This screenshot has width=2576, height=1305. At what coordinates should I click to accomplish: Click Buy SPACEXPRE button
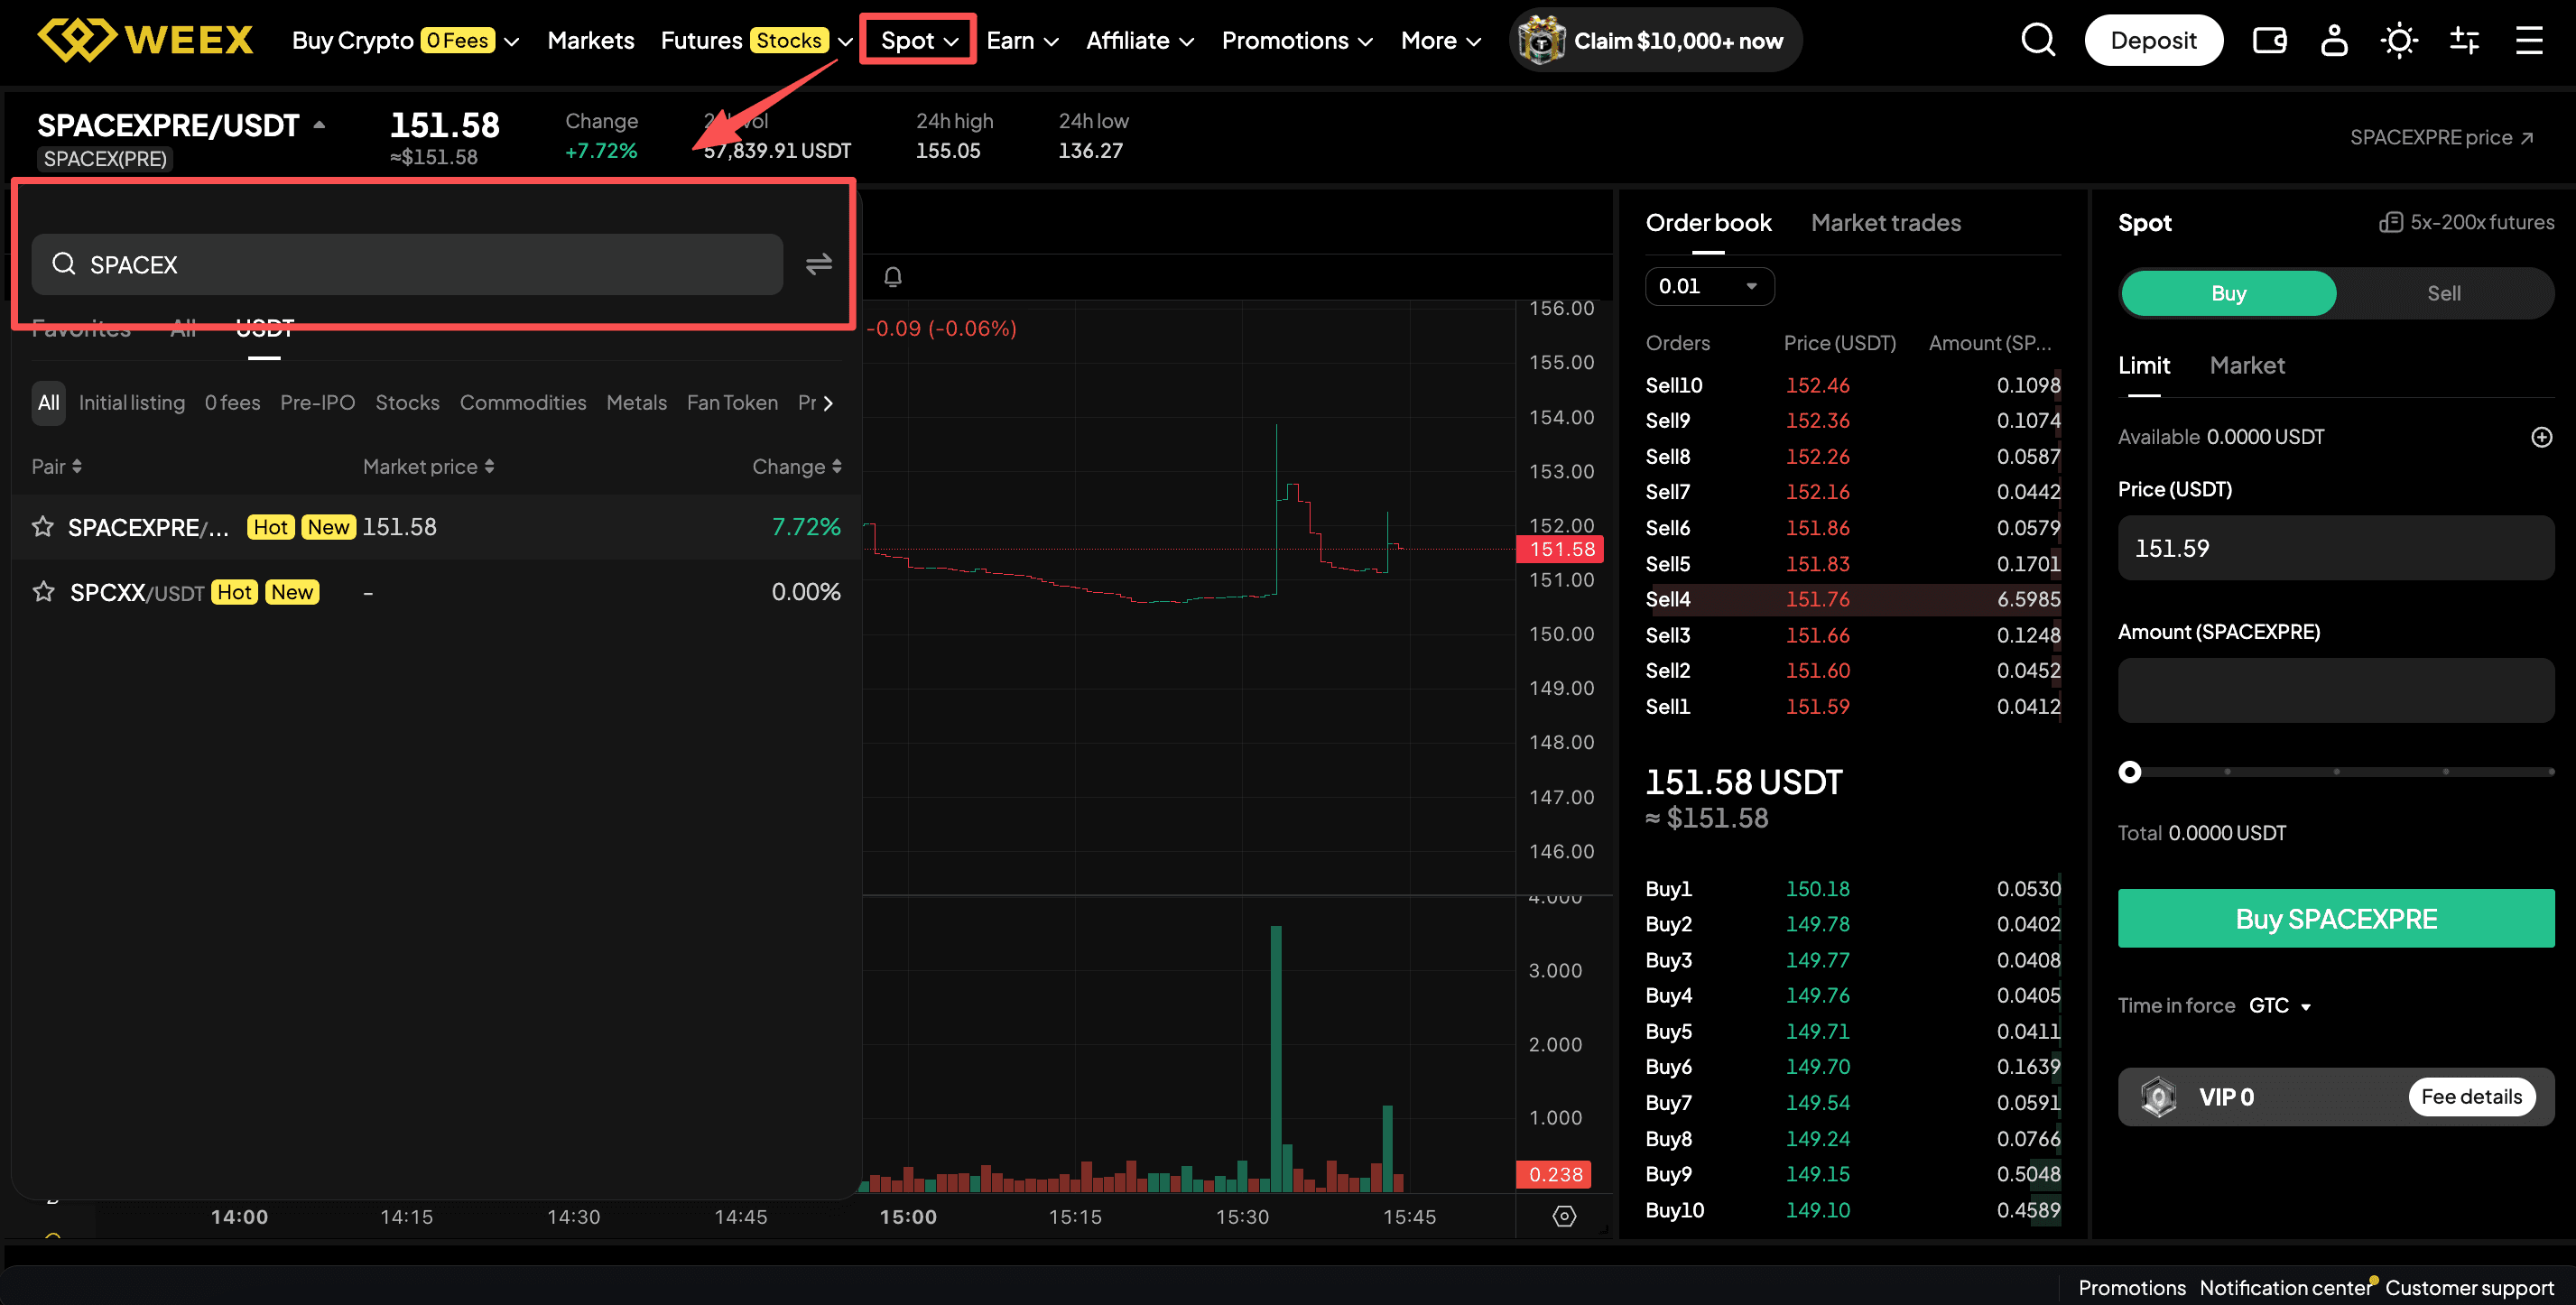click(2335, 918)
